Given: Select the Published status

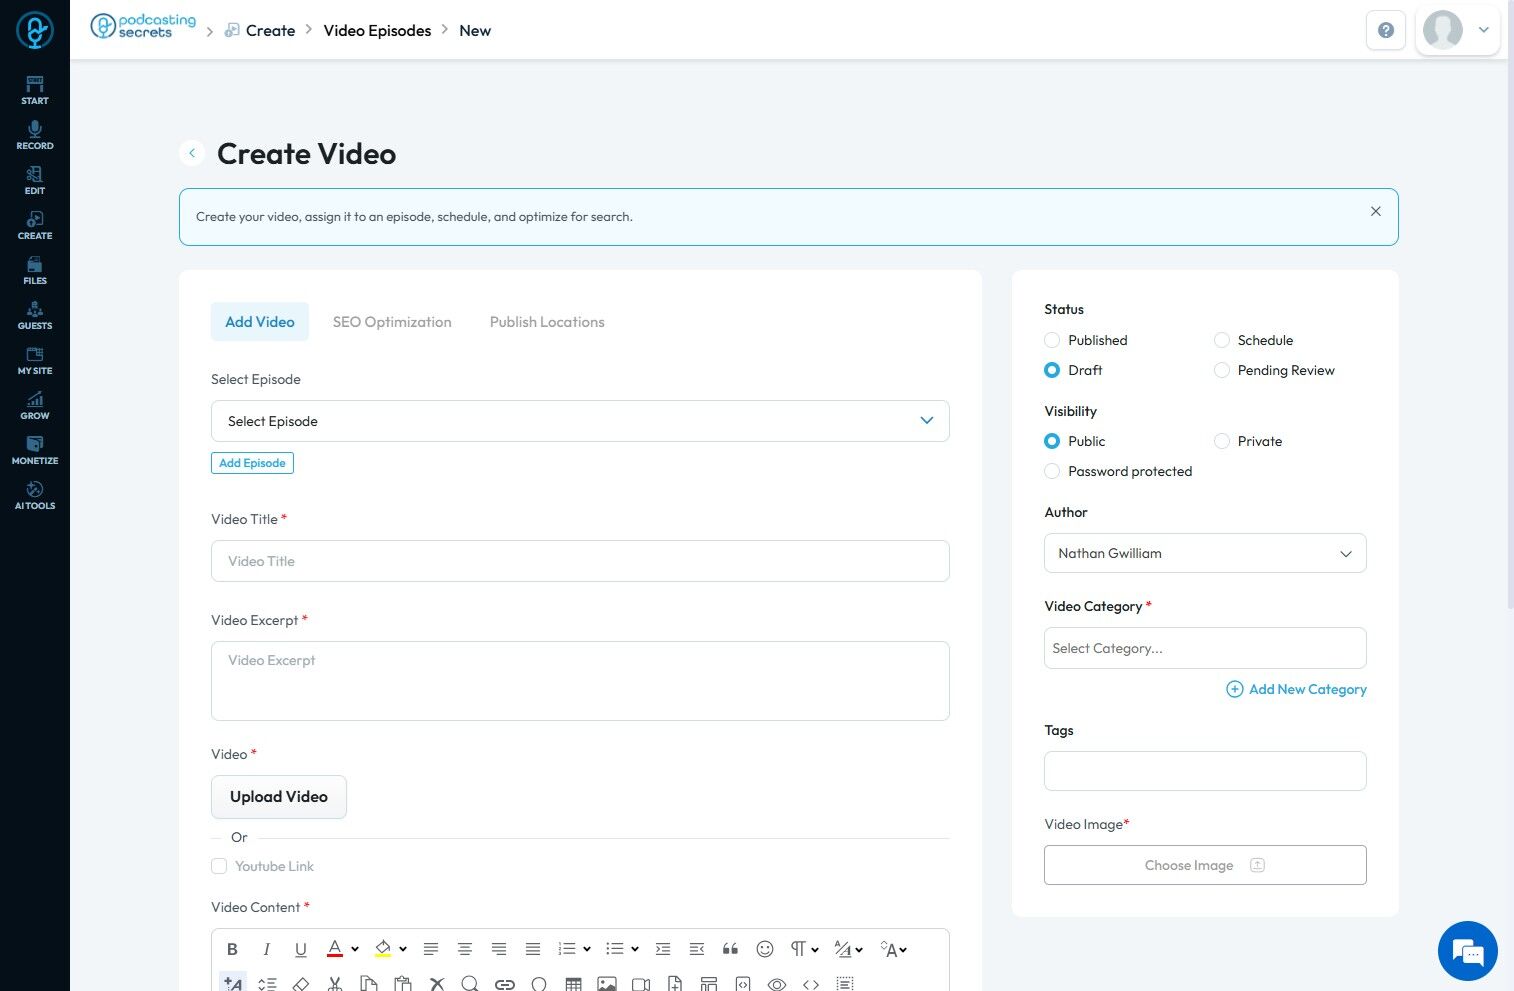Looking at the screenshot, I should [1052, 340].
